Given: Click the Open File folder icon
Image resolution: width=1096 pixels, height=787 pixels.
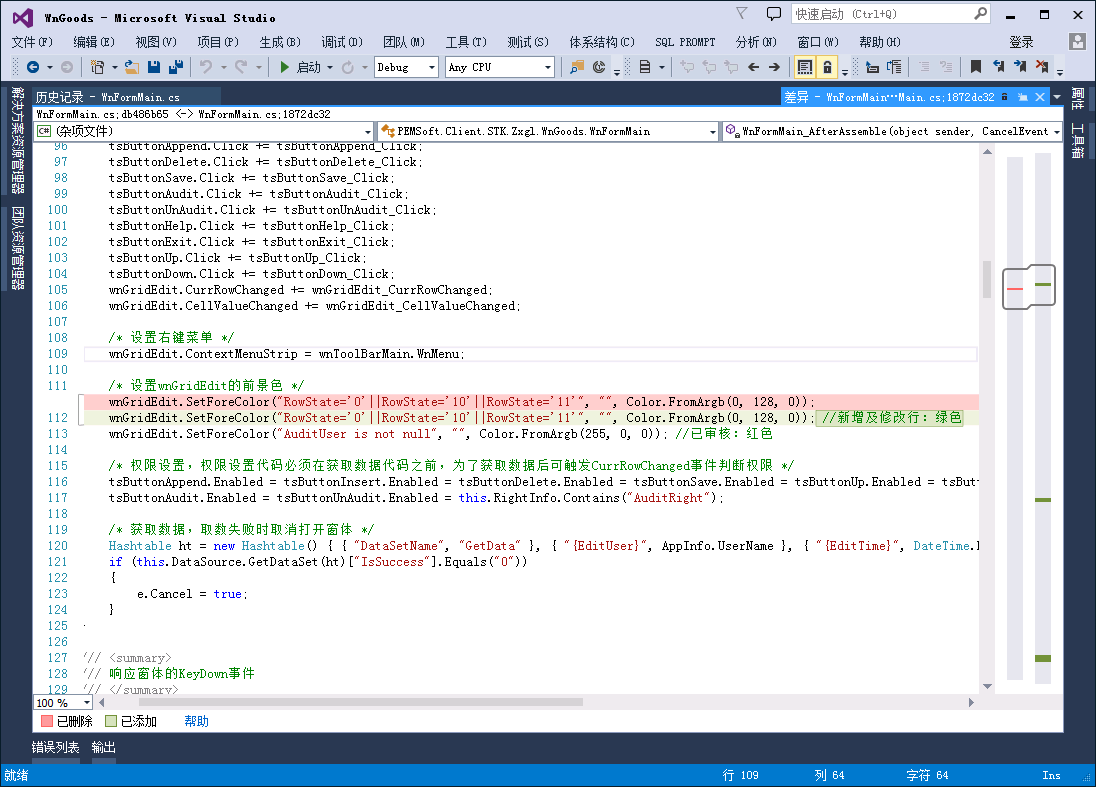Looking at the screenshot, I should (131, 67).
